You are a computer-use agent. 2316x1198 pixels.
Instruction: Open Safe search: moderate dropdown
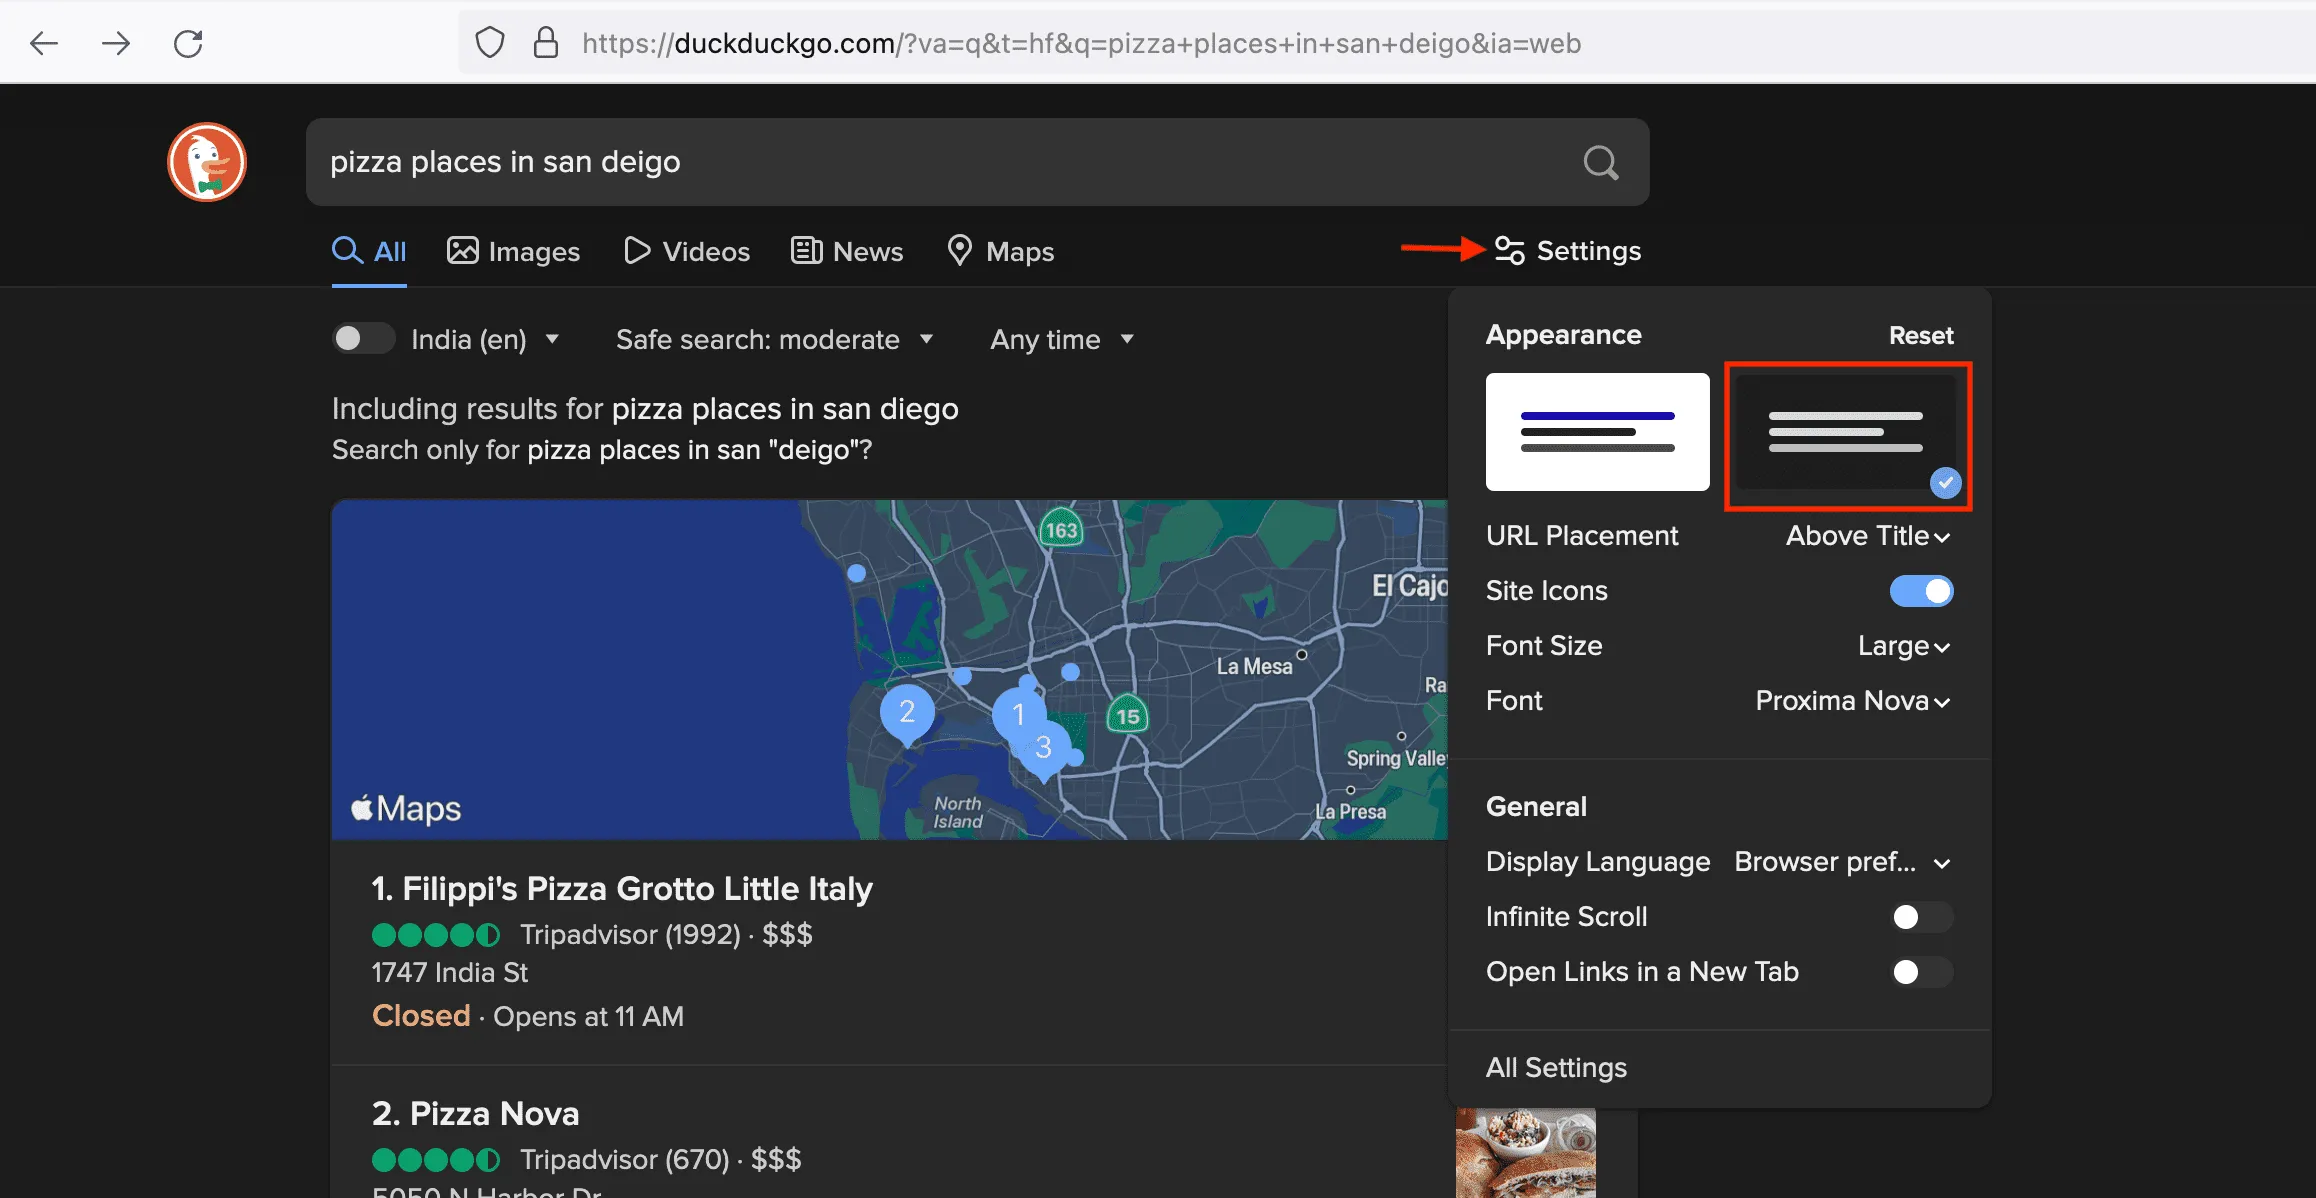pos(775,339)
